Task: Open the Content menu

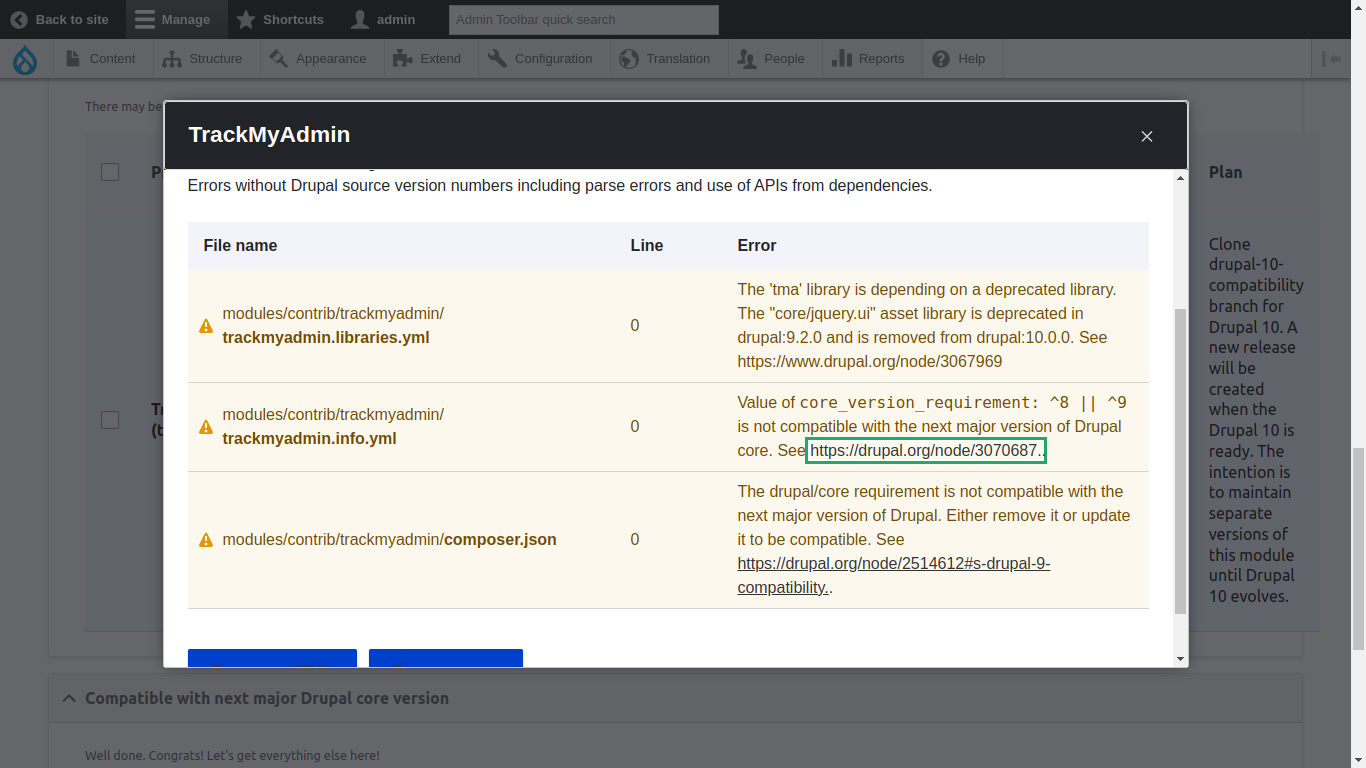Action: click(100, 59)
